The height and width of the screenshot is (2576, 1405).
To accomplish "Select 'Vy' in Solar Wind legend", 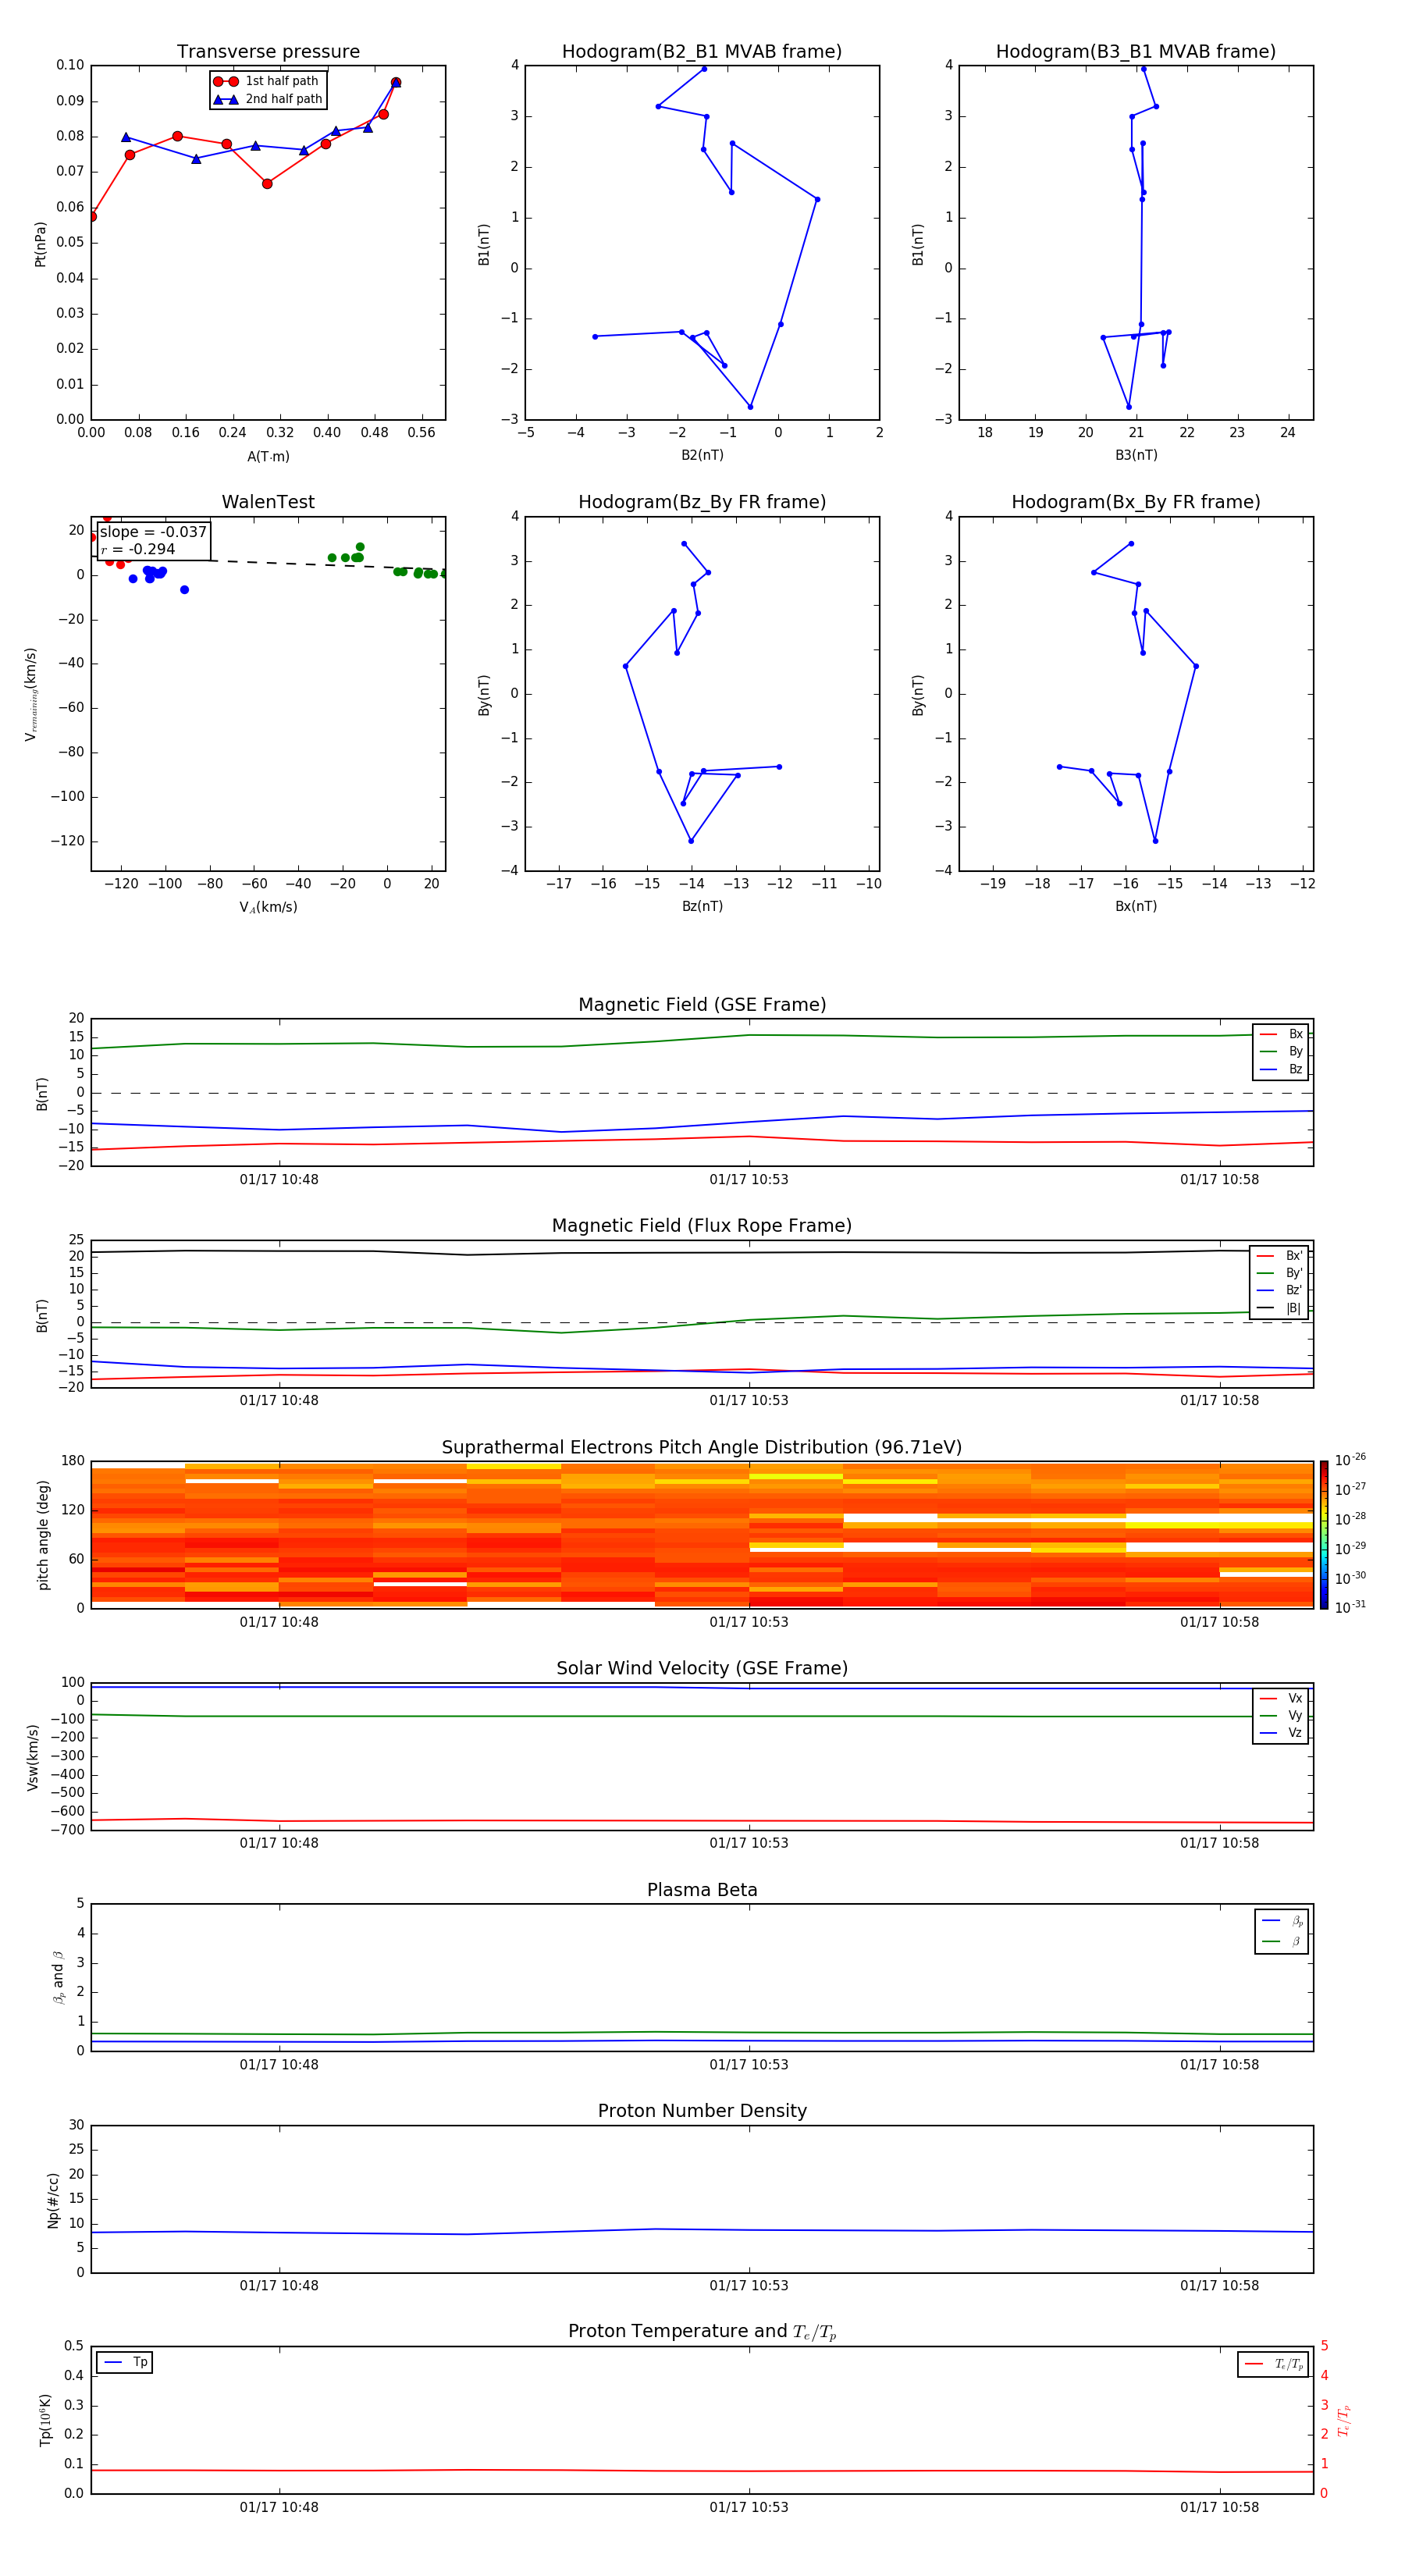I will coord(1281,1716).
